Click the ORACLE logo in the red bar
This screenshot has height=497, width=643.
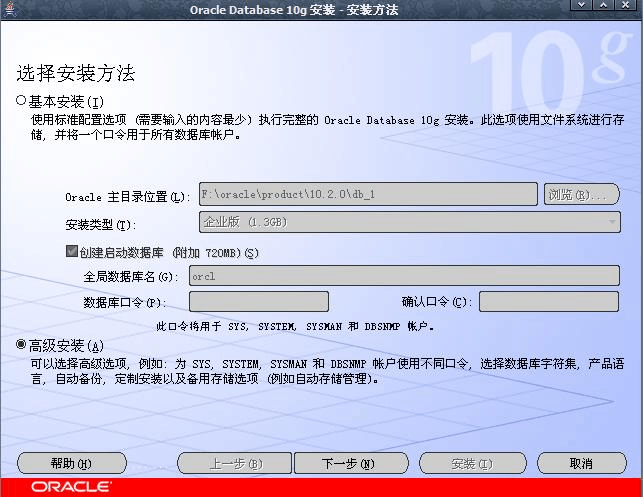(x=71, y=487)
